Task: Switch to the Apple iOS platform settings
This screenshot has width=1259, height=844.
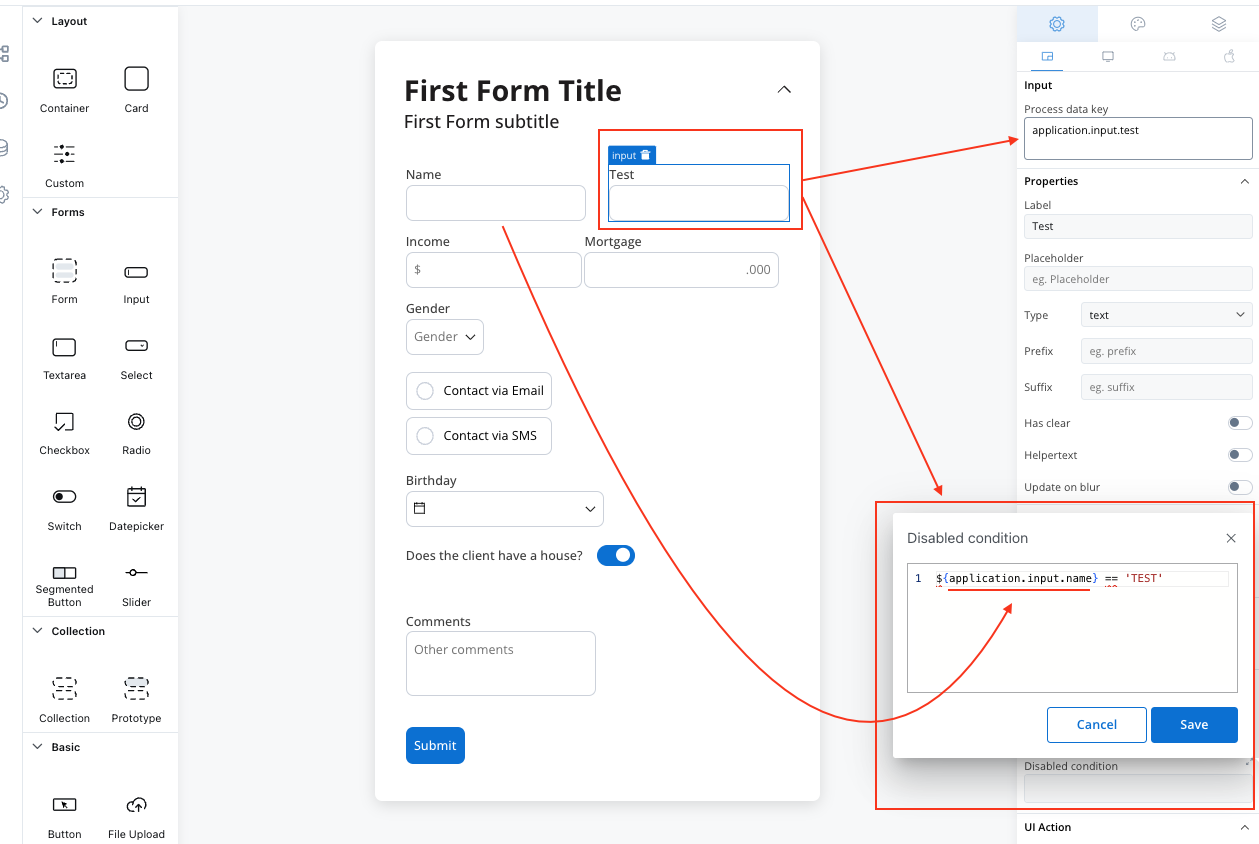Action: pos(1229,57)
